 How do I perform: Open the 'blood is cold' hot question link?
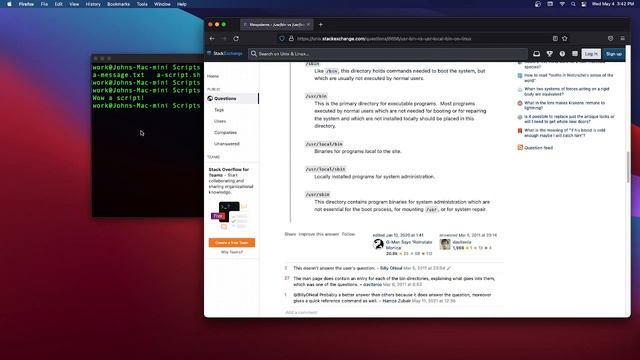pyautogui.click(x=564, y=133)
